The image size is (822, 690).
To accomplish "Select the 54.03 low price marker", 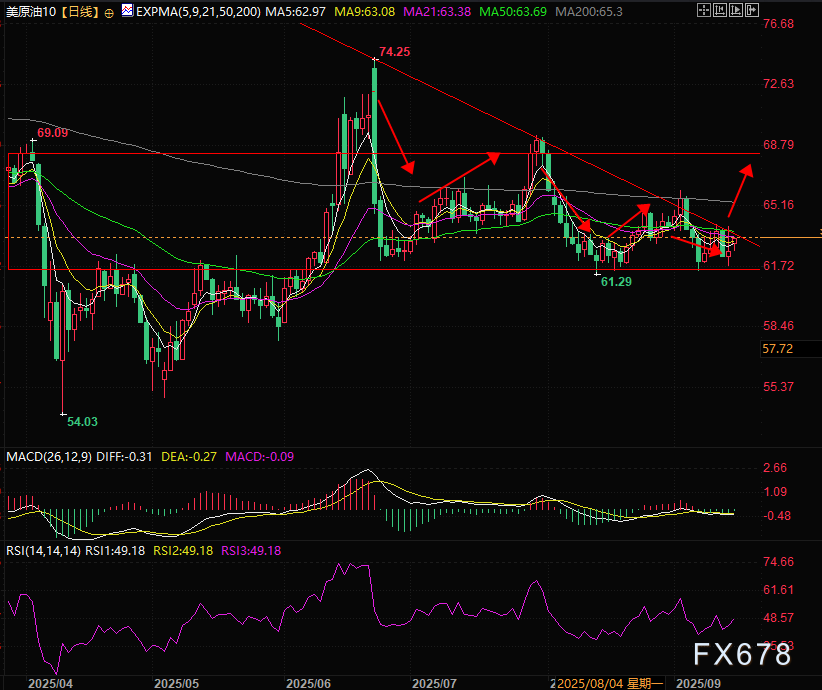I will pos(81,423).
